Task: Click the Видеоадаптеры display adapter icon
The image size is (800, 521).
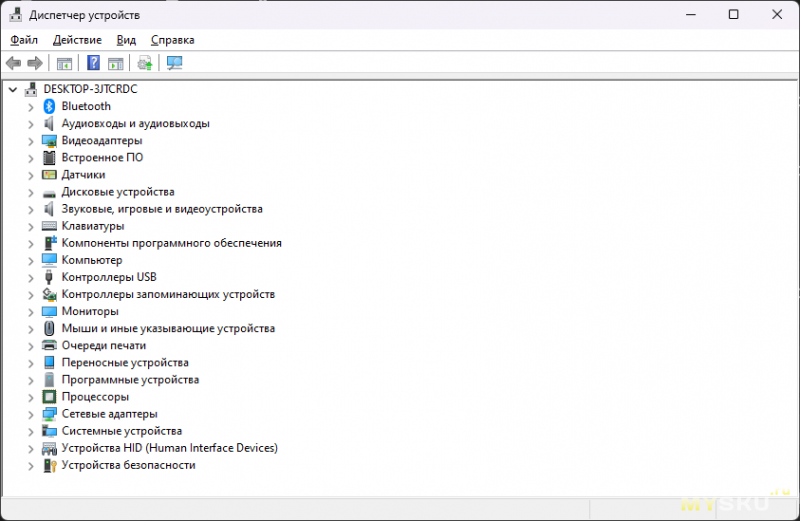Action: (49, 140)
